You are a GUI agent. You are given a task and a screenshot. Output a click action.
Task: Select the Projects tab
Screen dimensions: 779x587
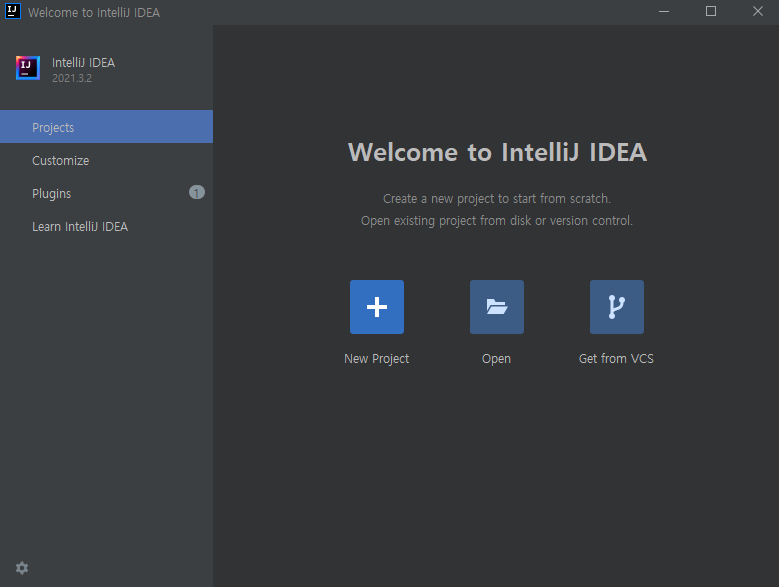106,127
